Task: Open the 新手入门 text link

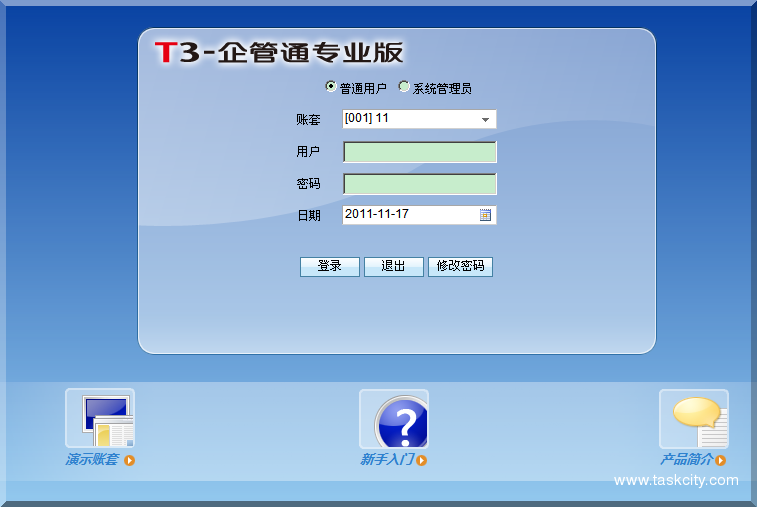Action: [x=386, y=460]
